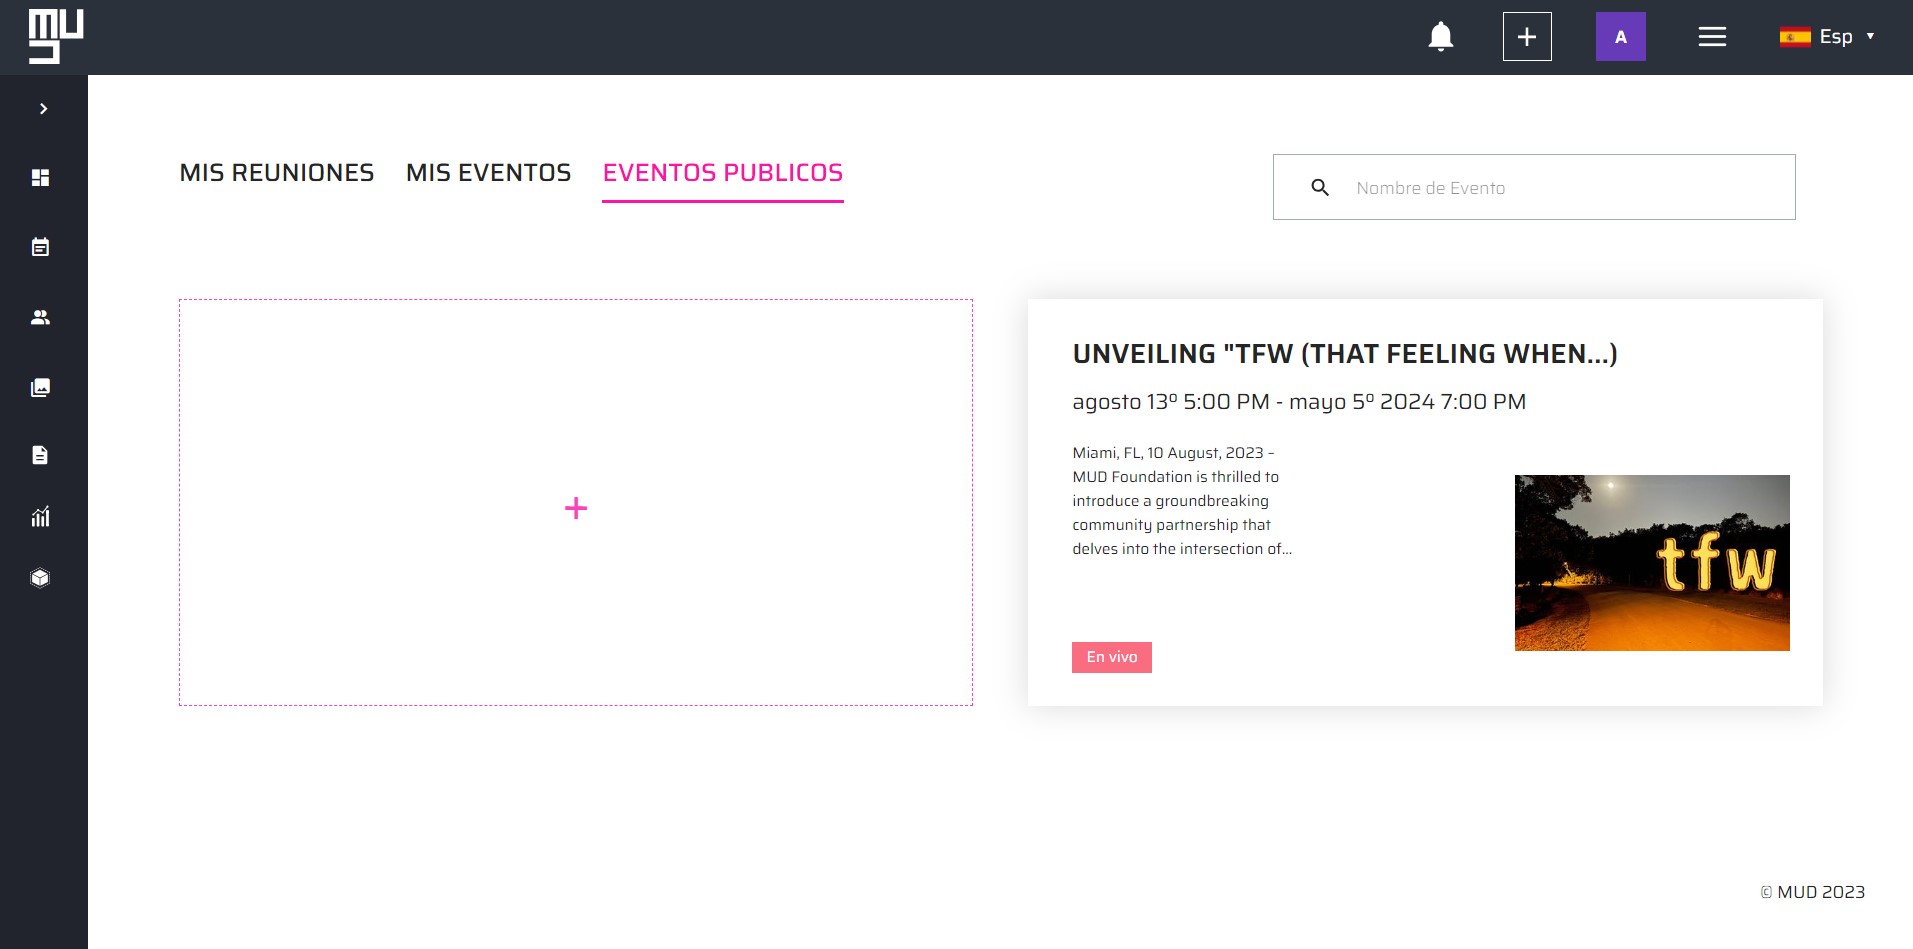Click the plus button in the top bar
Image resolution: width=1913 pixels, height=949 pixels.
tap(1527, 37)
